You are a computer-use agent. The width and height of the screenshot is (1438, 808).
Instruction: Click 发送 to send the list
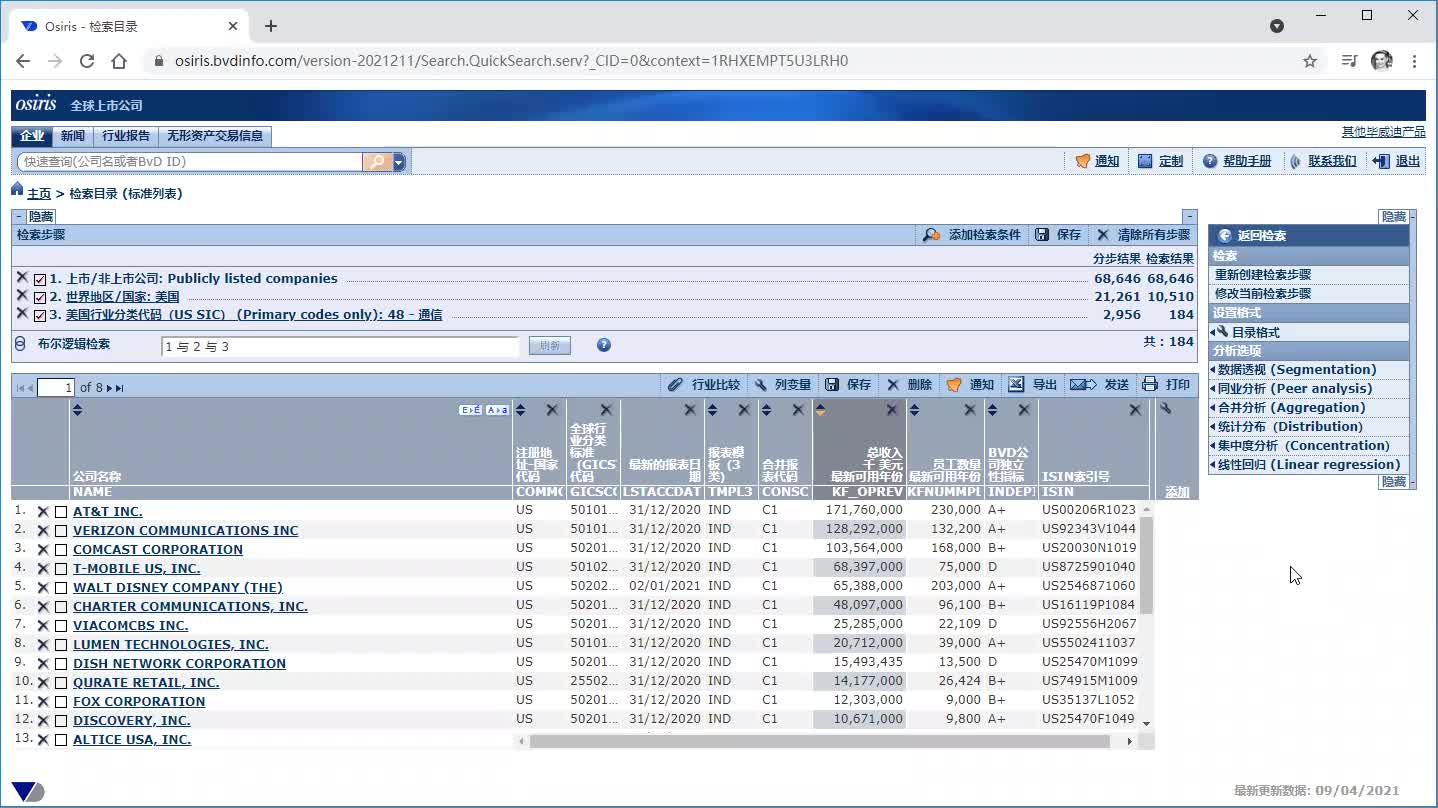click(x=1099, y=385)
